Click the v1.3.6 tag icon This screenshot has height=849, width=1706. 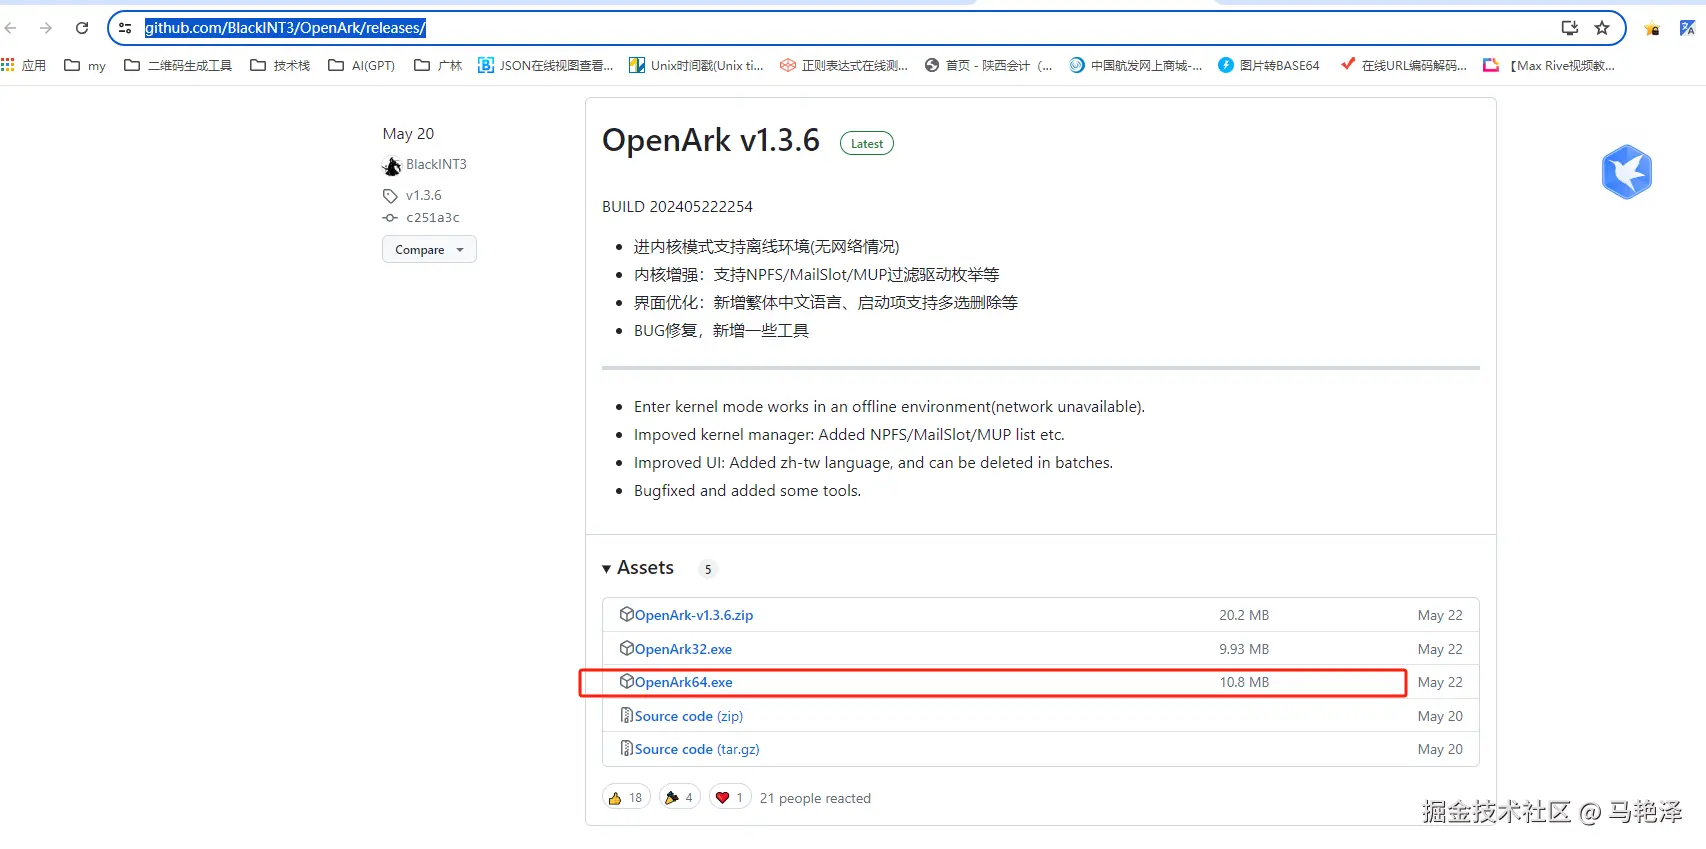(390, 196)
